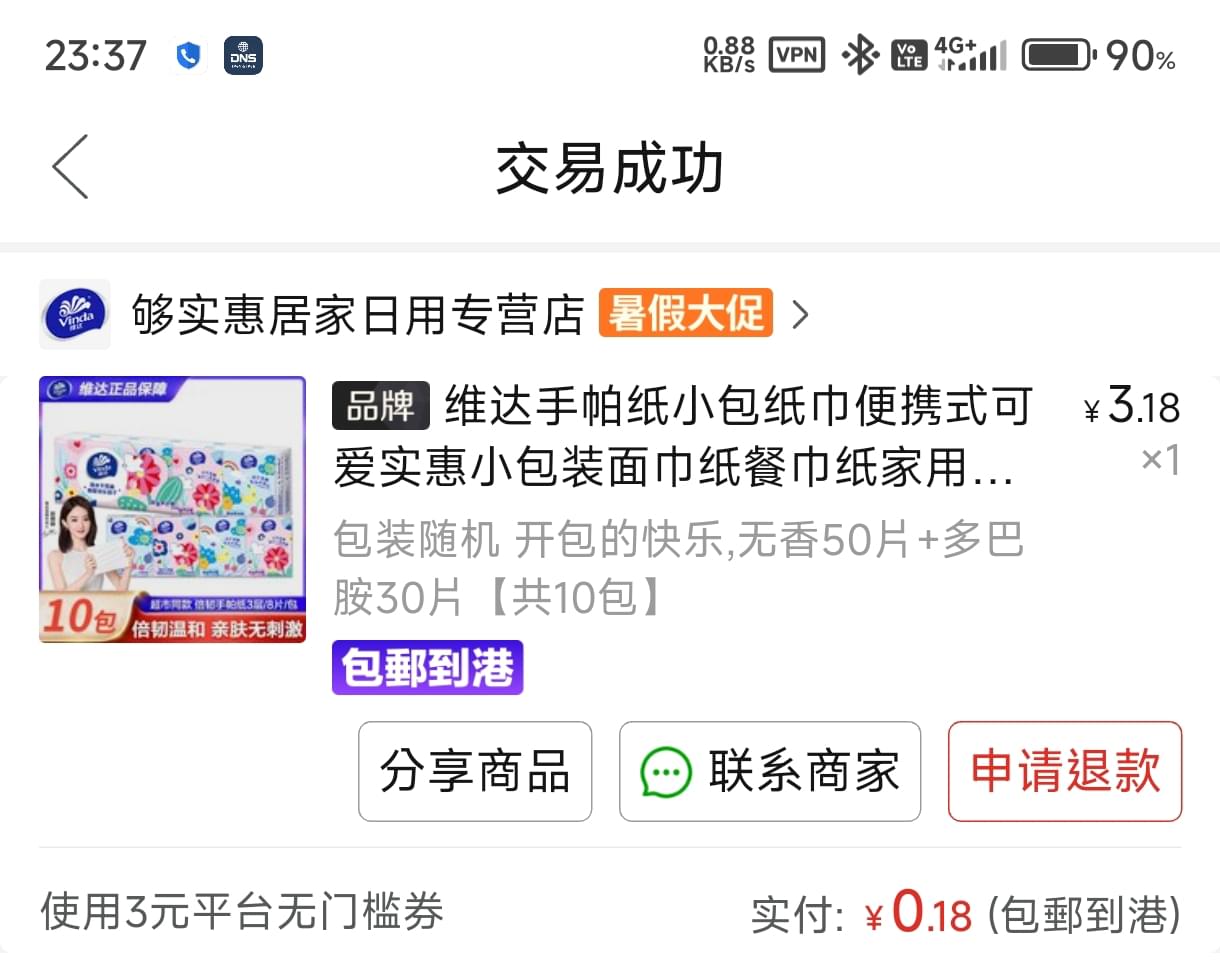Tap the blue shield notification icon

(188, 56)
